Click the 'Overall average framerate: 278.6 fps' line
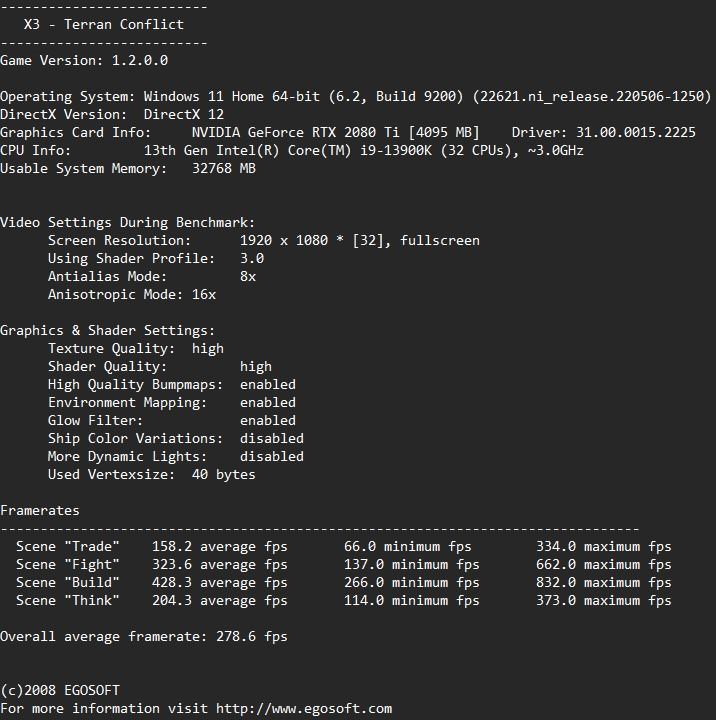 (144, 636)
